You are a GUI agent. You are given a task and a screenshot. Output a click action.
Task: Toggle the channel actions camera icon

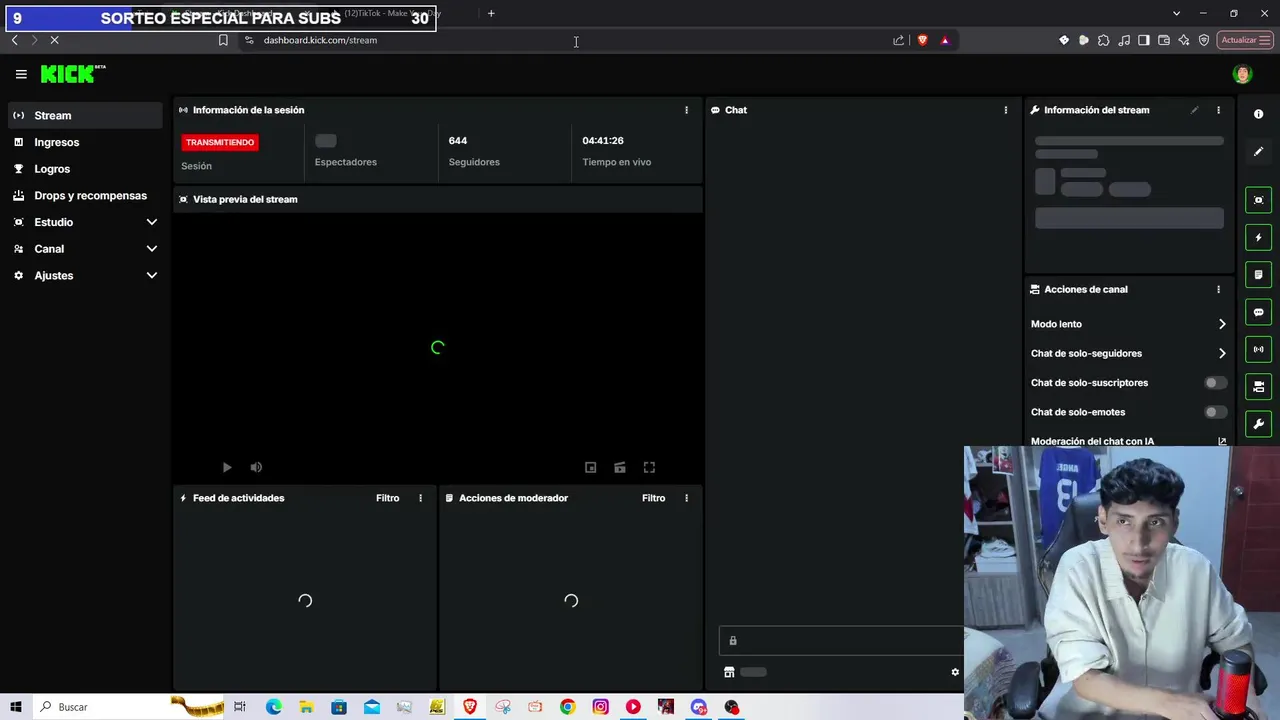click(1258, 386)
